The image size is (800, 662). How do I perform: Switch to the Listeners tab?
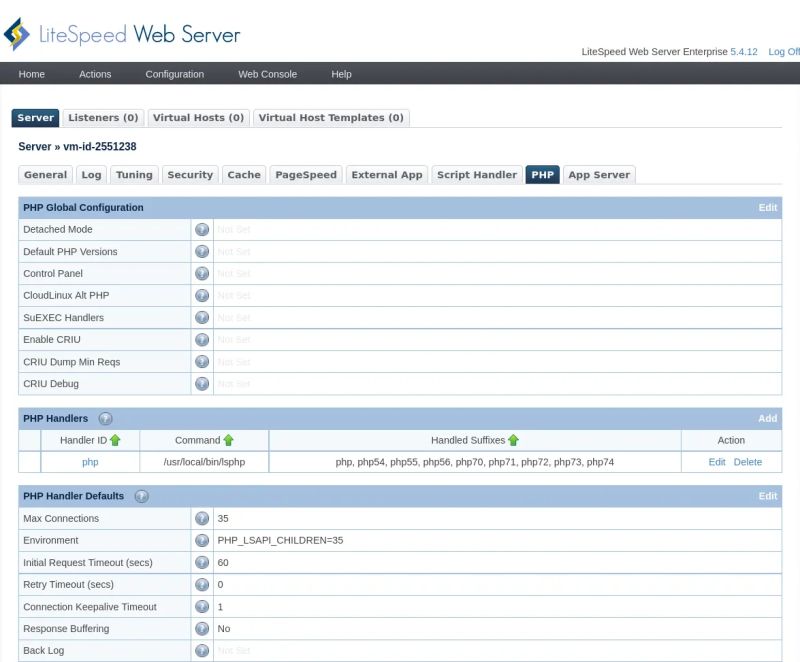[x=102, y=117]
